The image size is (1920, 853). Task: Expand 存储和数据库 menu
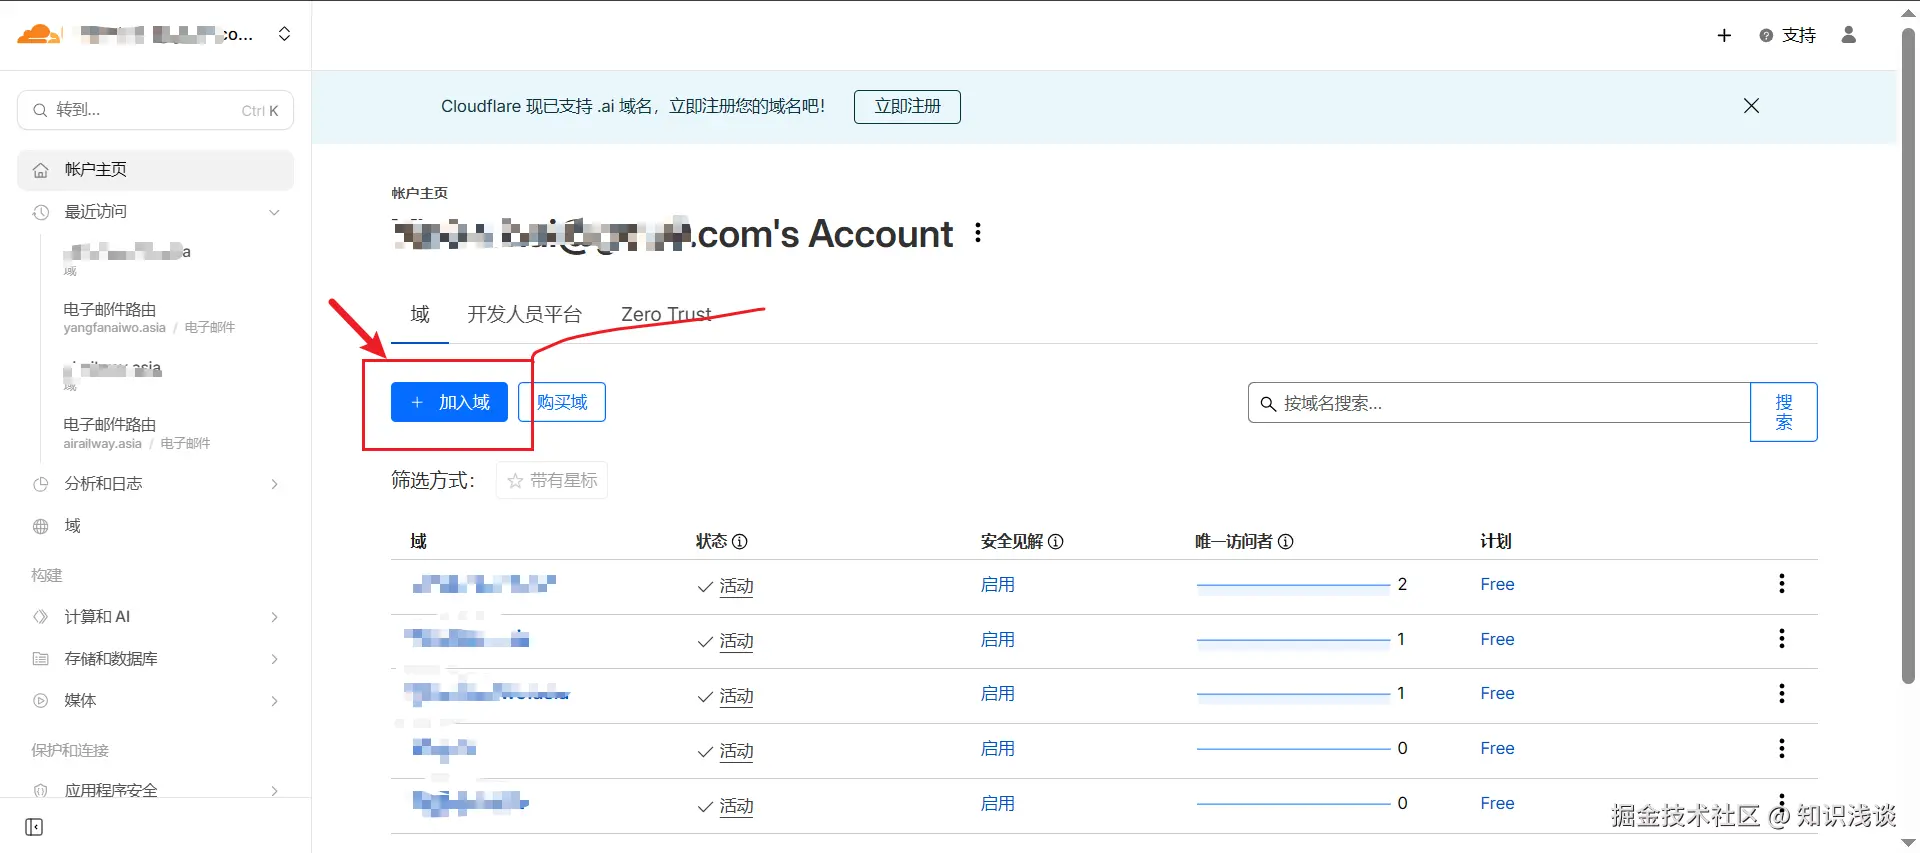155,659
